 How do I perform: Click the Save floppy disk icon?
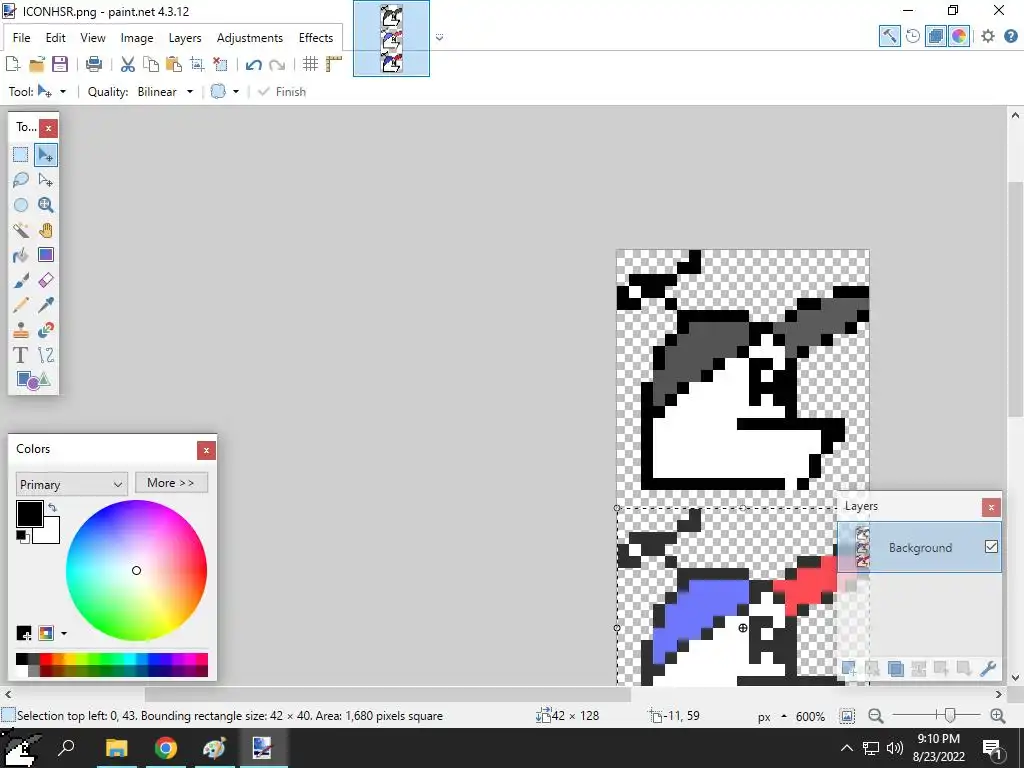click(60, 64)
